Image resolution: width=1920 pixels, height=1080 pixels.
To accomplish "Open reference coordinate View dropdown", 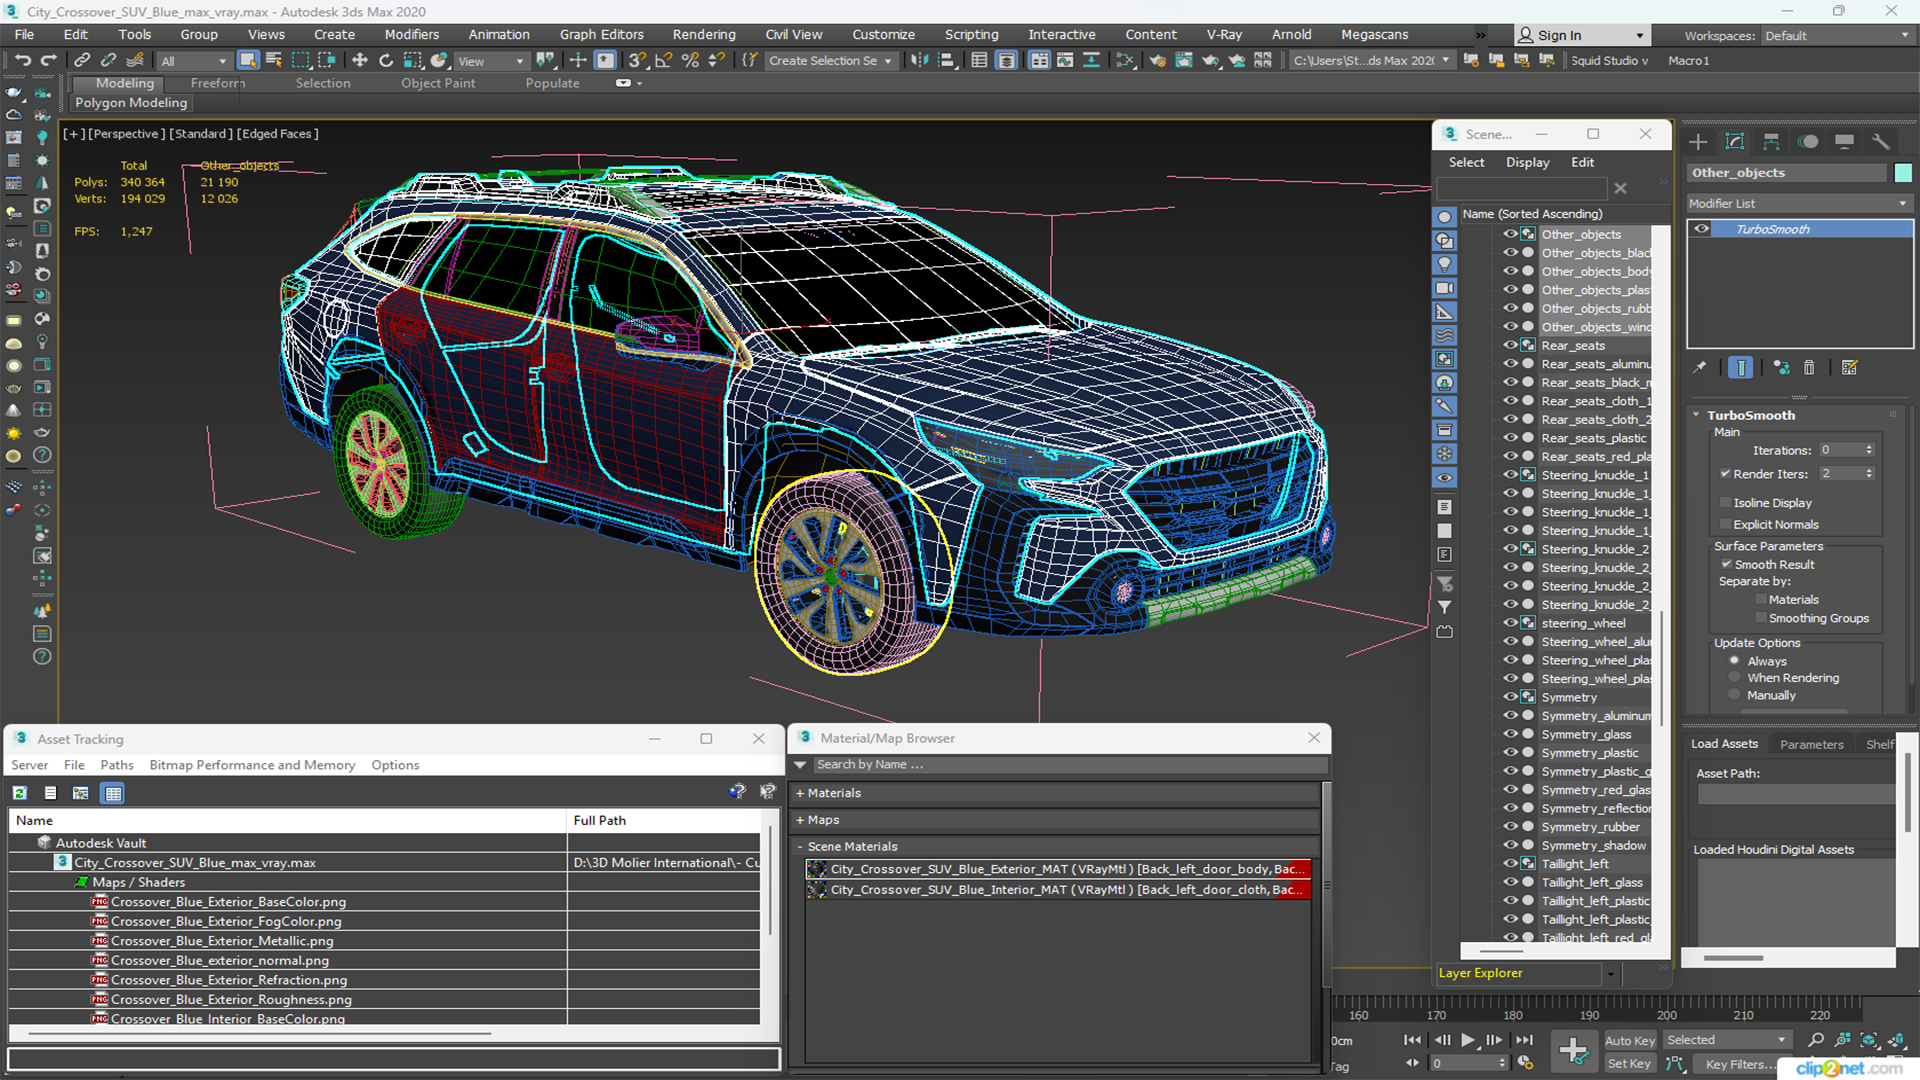I will click(490, 61).
